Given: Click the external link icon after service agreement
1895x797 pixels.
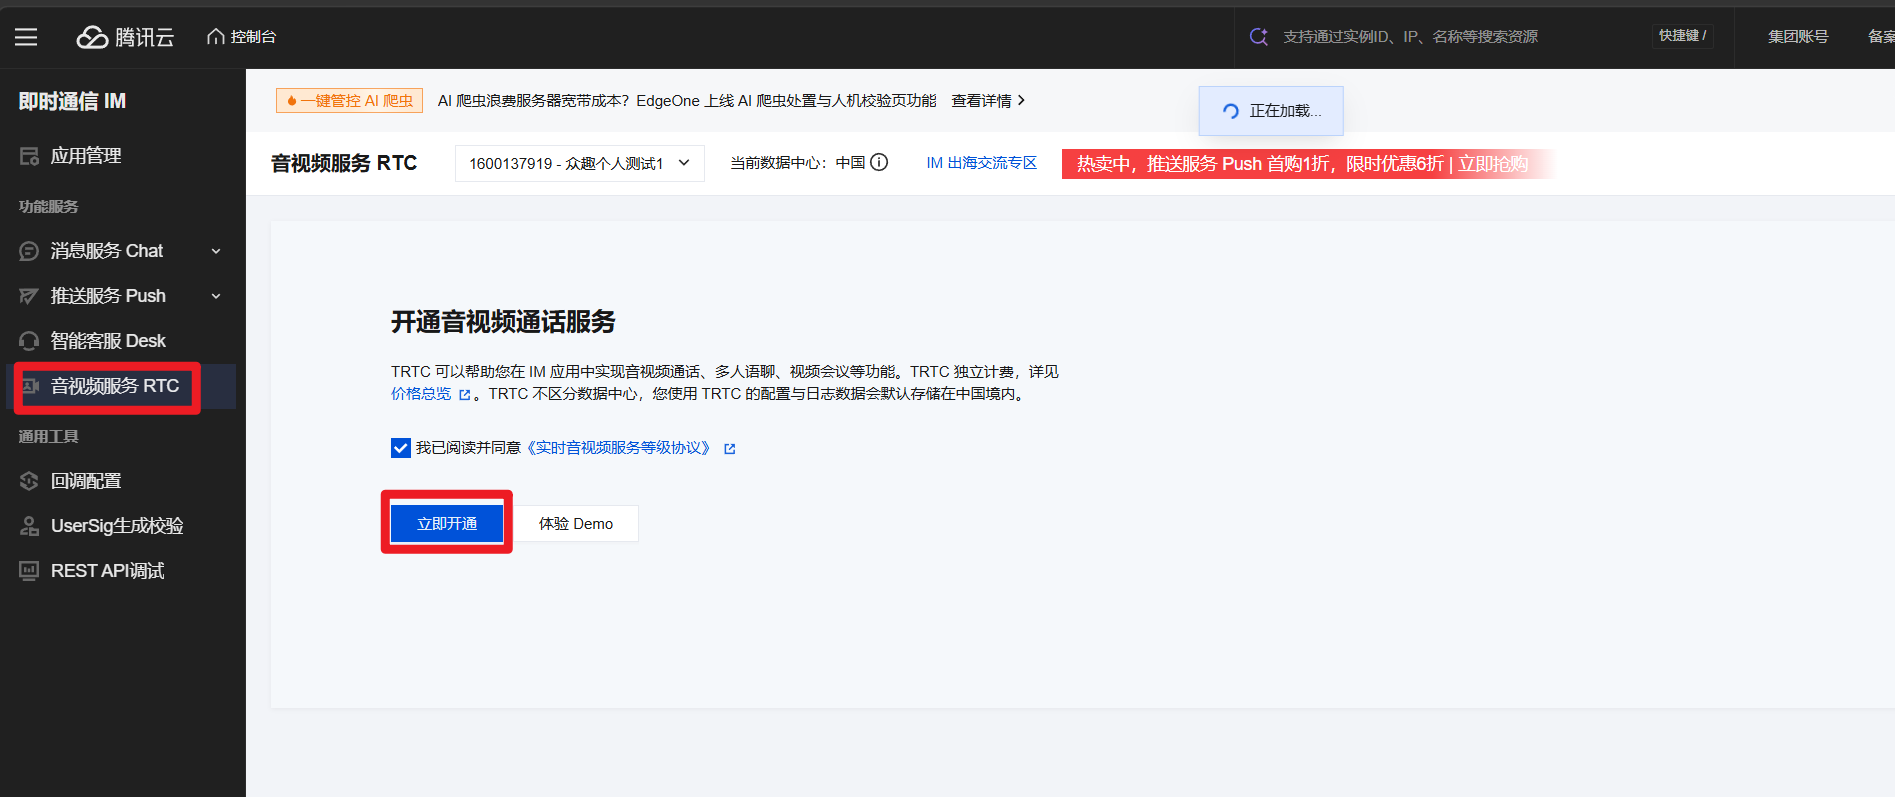Looking at the screenshot, I should click(730, 449).
